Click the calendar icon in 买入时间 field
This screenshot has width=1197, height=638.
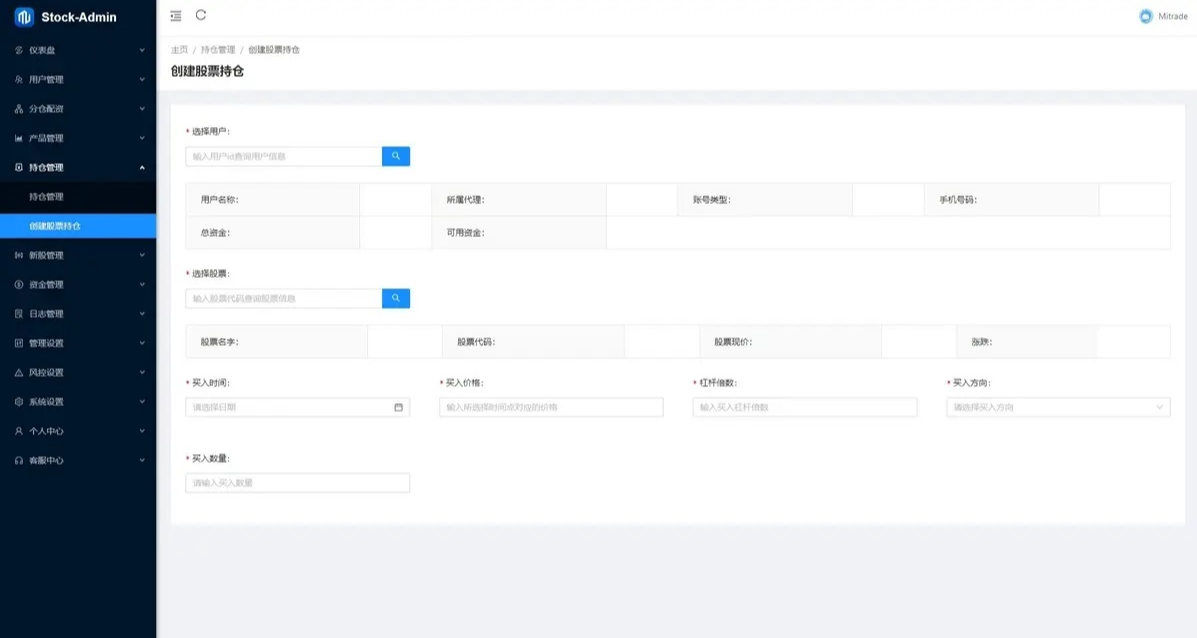(399, 407)
